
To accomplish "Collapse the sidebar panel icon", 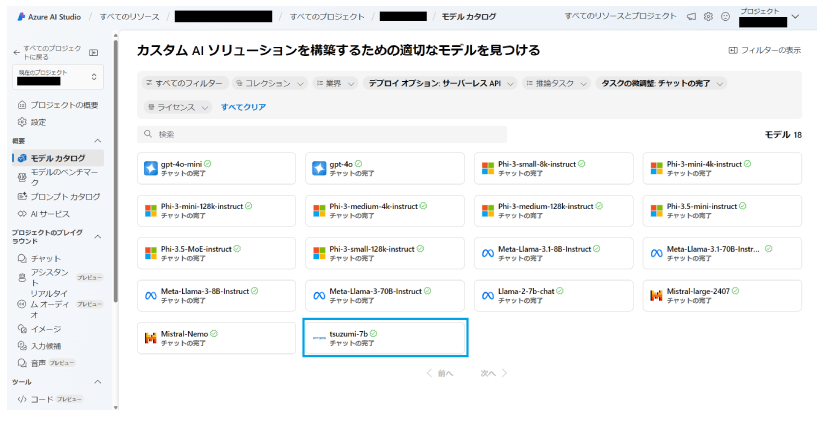I will [93, 52].
